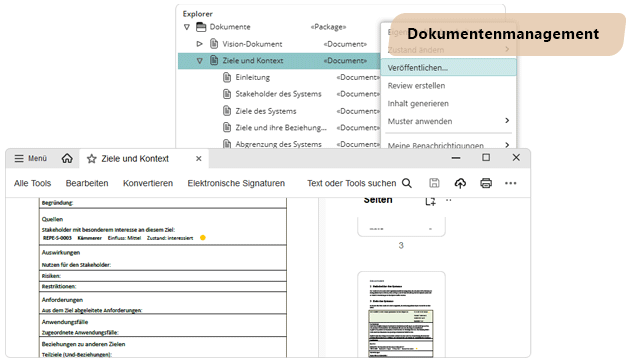Click the Ziele des Systems document icon
Viewport: 638px width, 364px height.
tap(227, 111)
